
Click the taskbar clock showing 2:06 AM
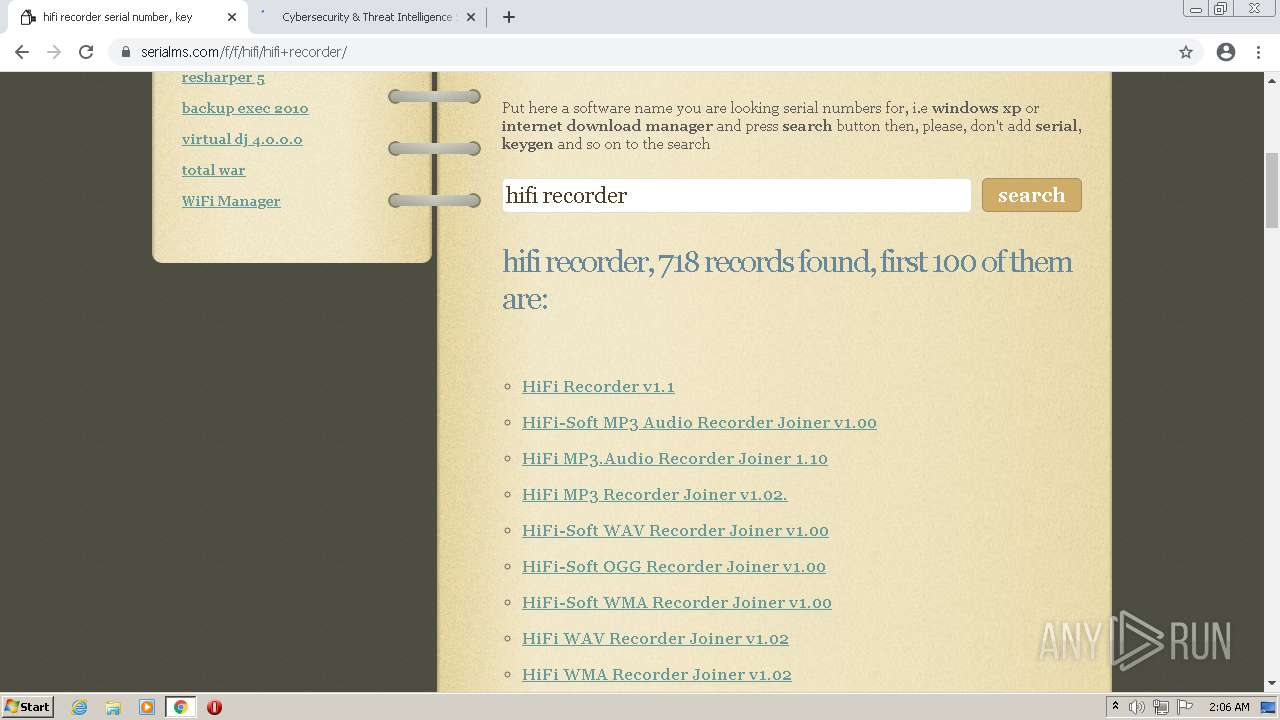point(1229,707)
